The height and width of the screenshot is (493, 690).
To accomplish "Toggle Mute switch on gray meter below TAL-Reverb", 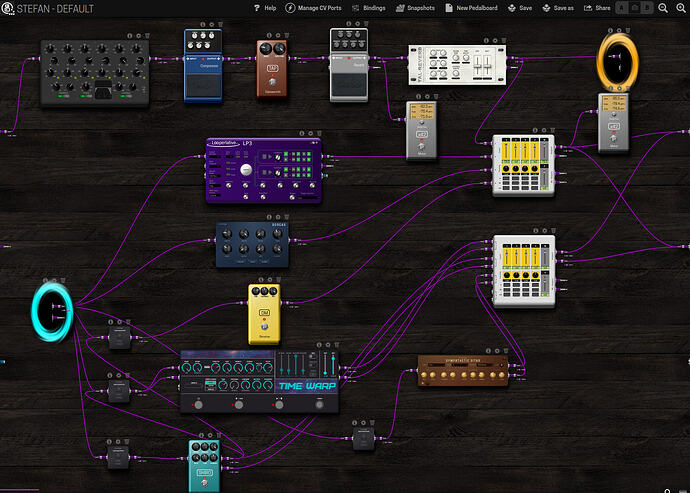I will tap(421, 147).
